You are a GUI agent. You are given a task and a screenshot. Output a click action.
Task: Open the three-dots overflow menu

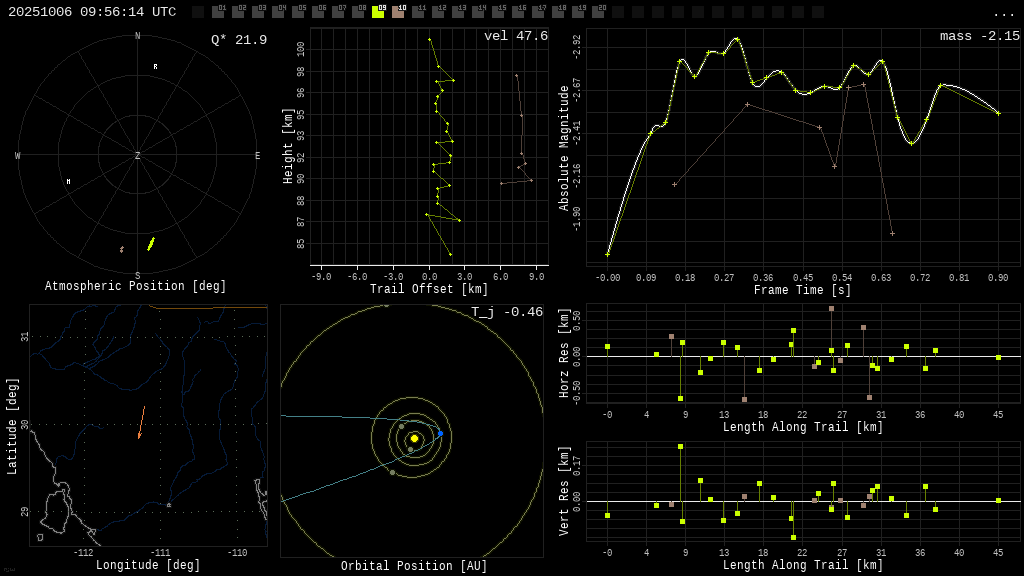click(x=1003, y=13)
